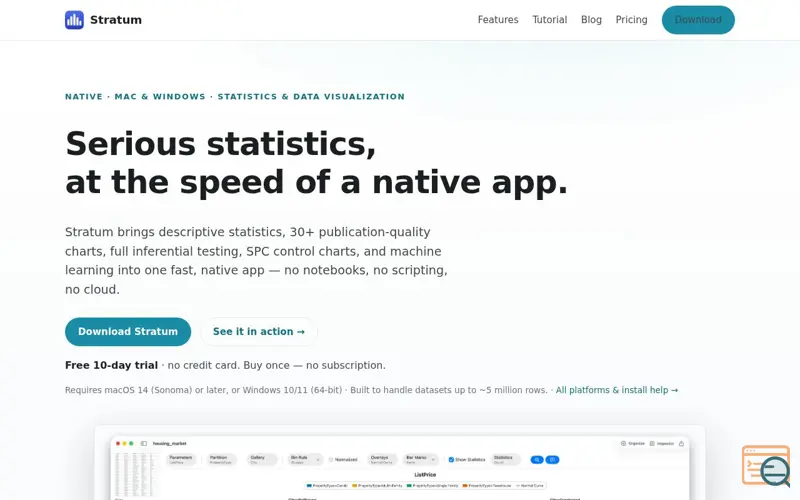Click the Stratum bar-chart logo icon
Image resolution: width=800 pixels, height=500 pixels.
(74, 20)
